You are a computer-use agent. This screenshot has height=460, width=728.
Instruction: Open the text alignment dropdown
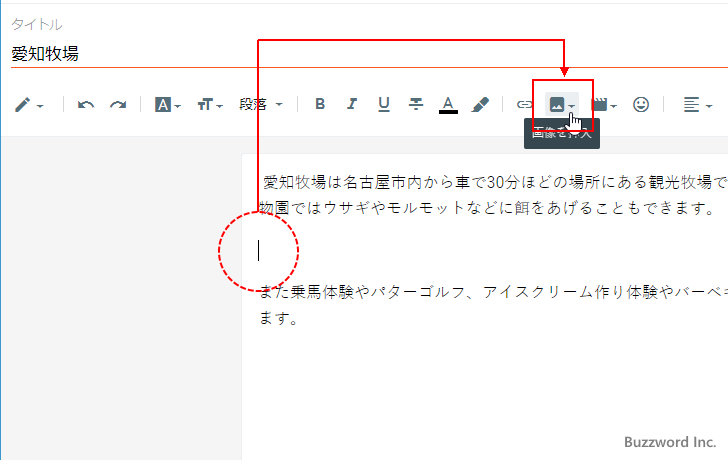coord(697,105)
